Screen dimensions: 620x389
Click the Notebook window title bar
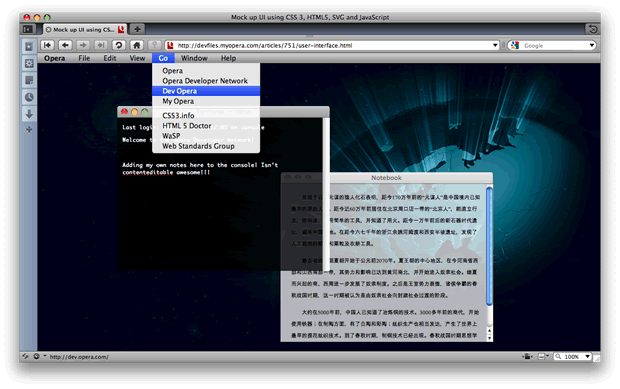387,178
